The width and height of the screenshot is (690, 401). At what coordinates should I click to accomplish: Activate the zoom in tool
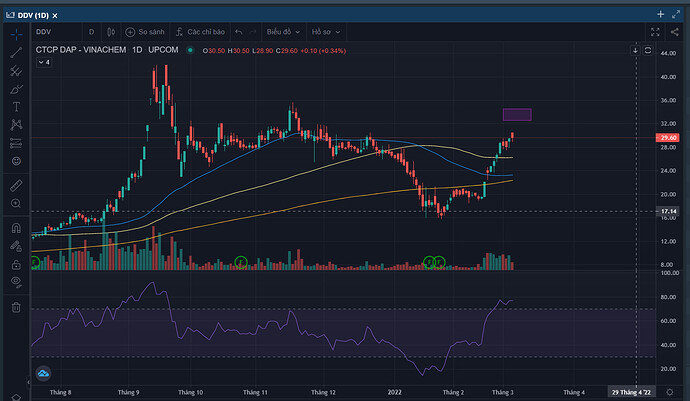pyautogui.click(x=16, y=203)
